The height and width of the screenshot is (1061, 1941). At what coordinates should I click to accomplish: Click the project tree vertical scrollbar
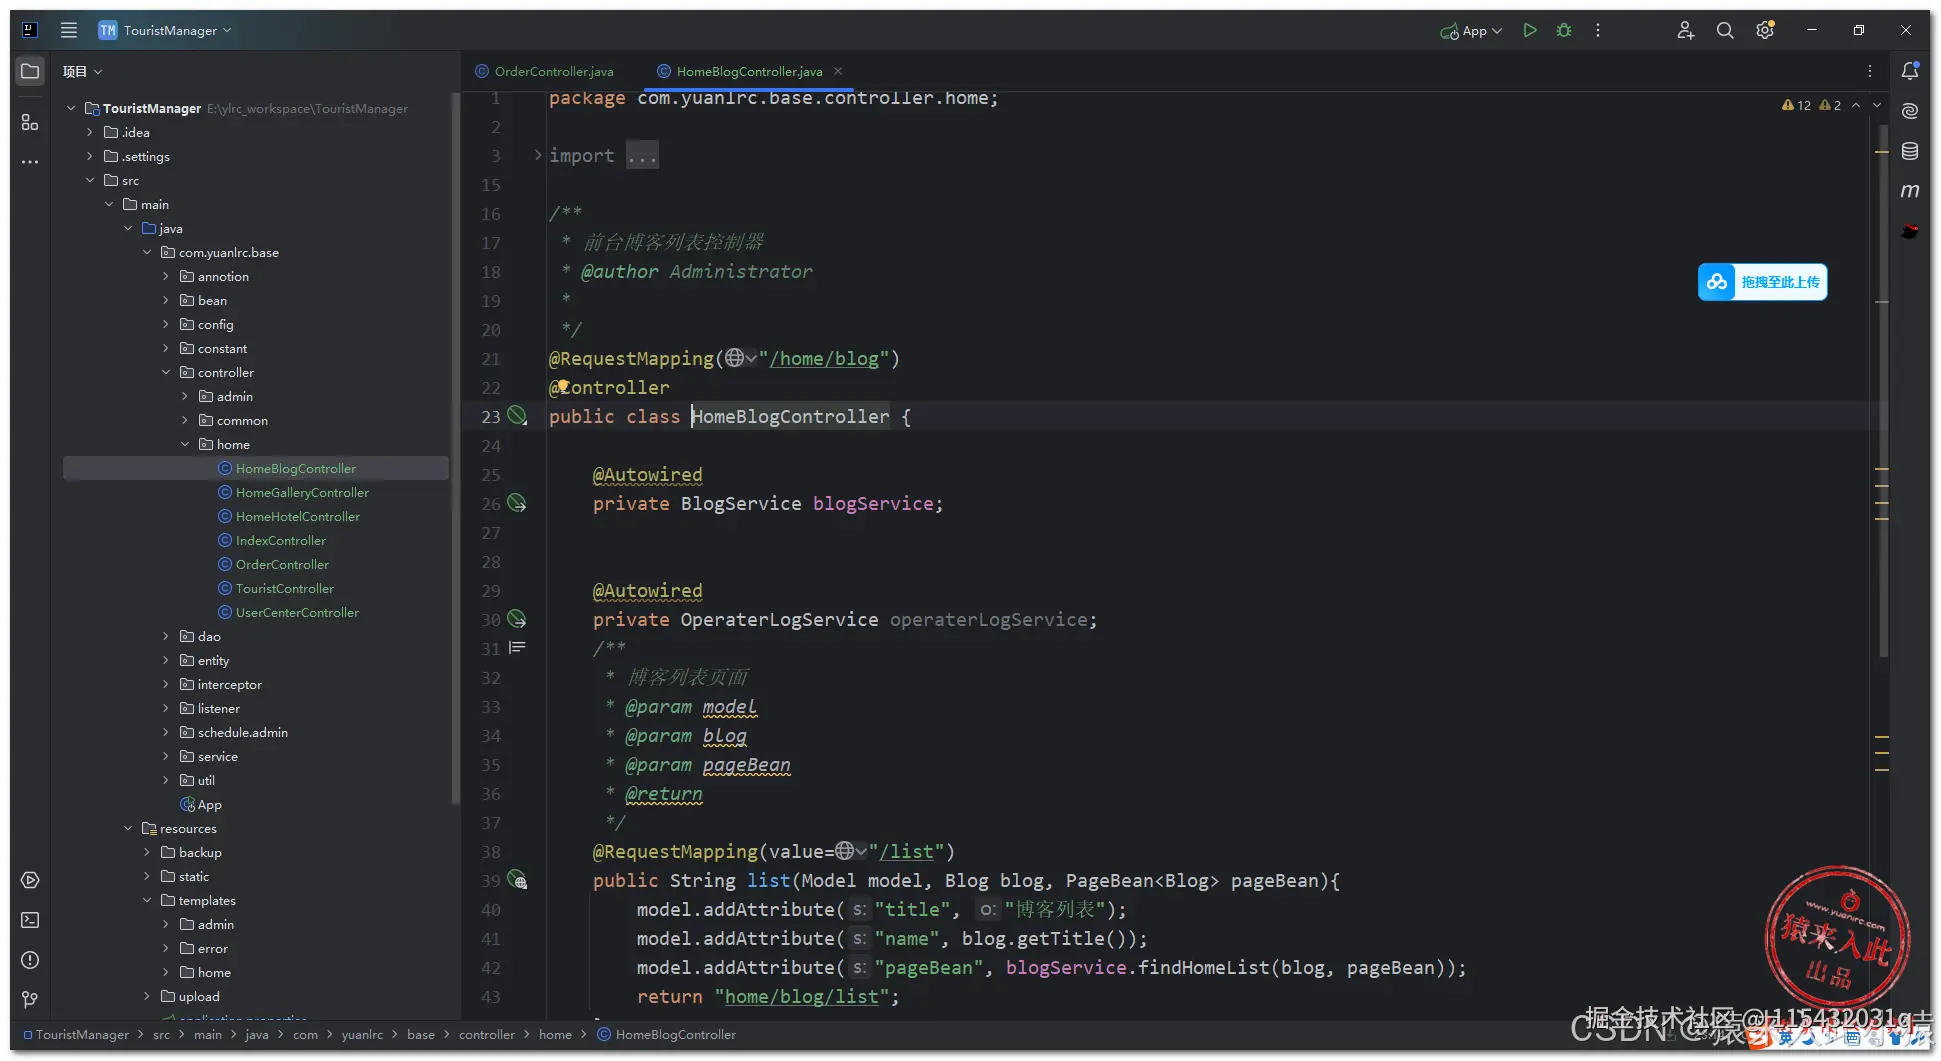tap(456, 448)
